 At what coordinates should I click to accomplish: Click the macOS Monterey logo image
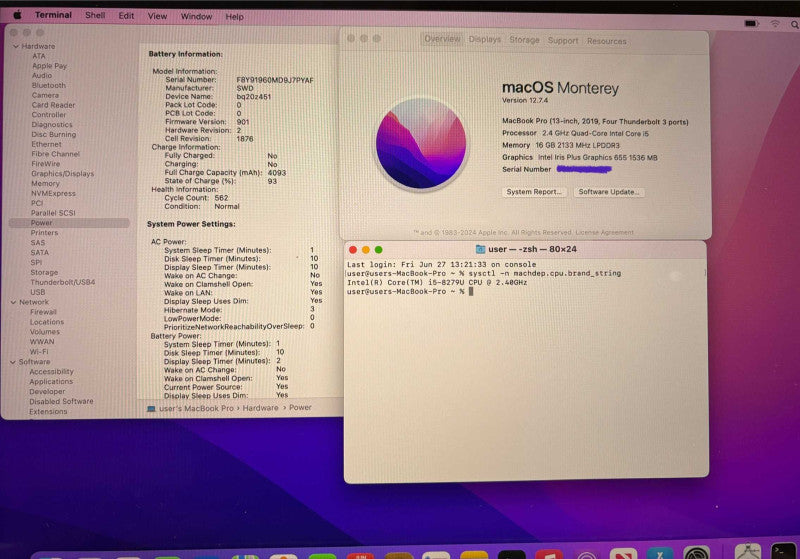coord(421,144)
